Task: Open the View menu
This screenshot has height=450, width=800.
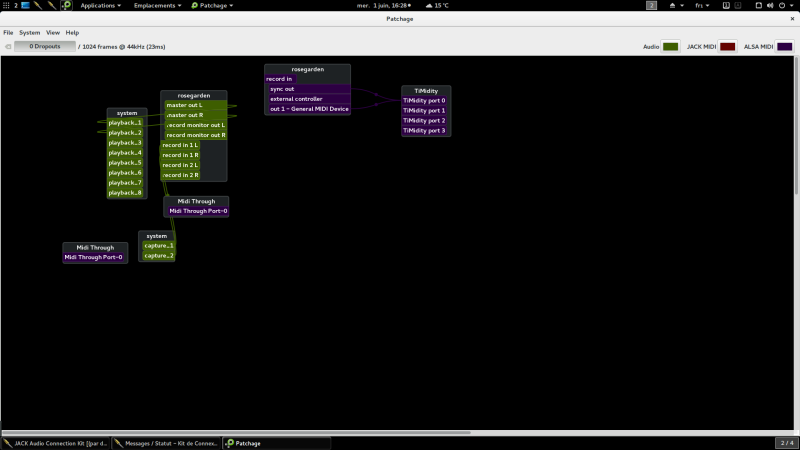Action: point(53,32)
